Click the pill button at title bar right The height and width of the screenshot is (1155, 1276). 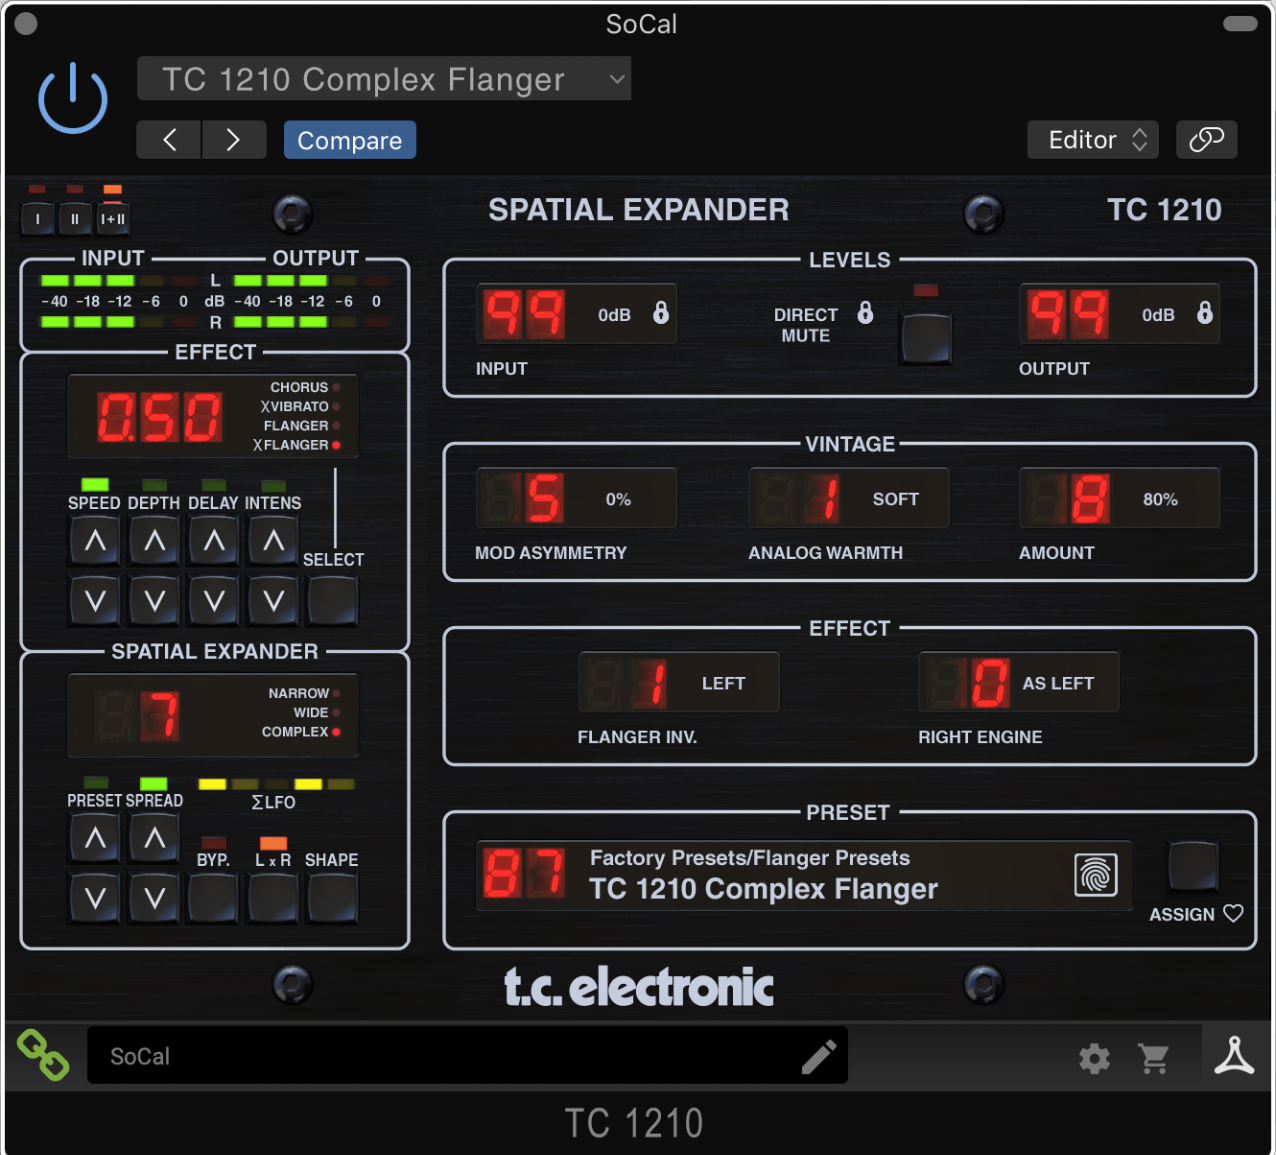click(x=1240, y=24)
